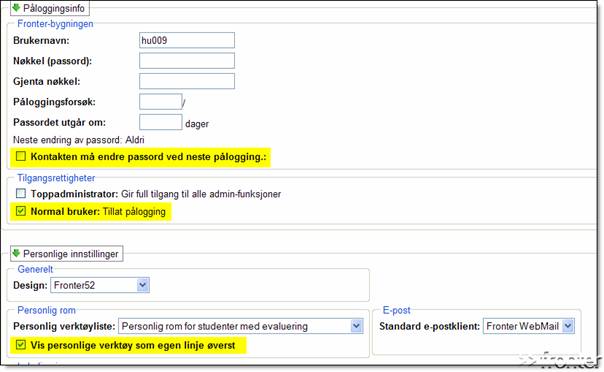604x372 pixels.
Task: Collapse the Påloggingsinfo section via green arrow
Action: [x=16, y=7]
